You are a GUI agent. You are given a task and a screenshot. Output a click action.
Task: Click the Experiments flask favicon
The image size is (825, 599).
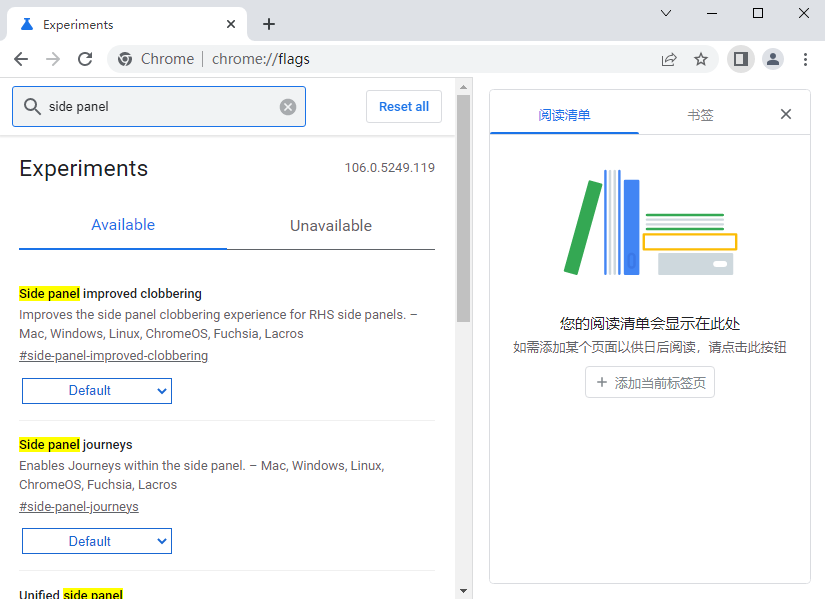click(x=27, y=24)
